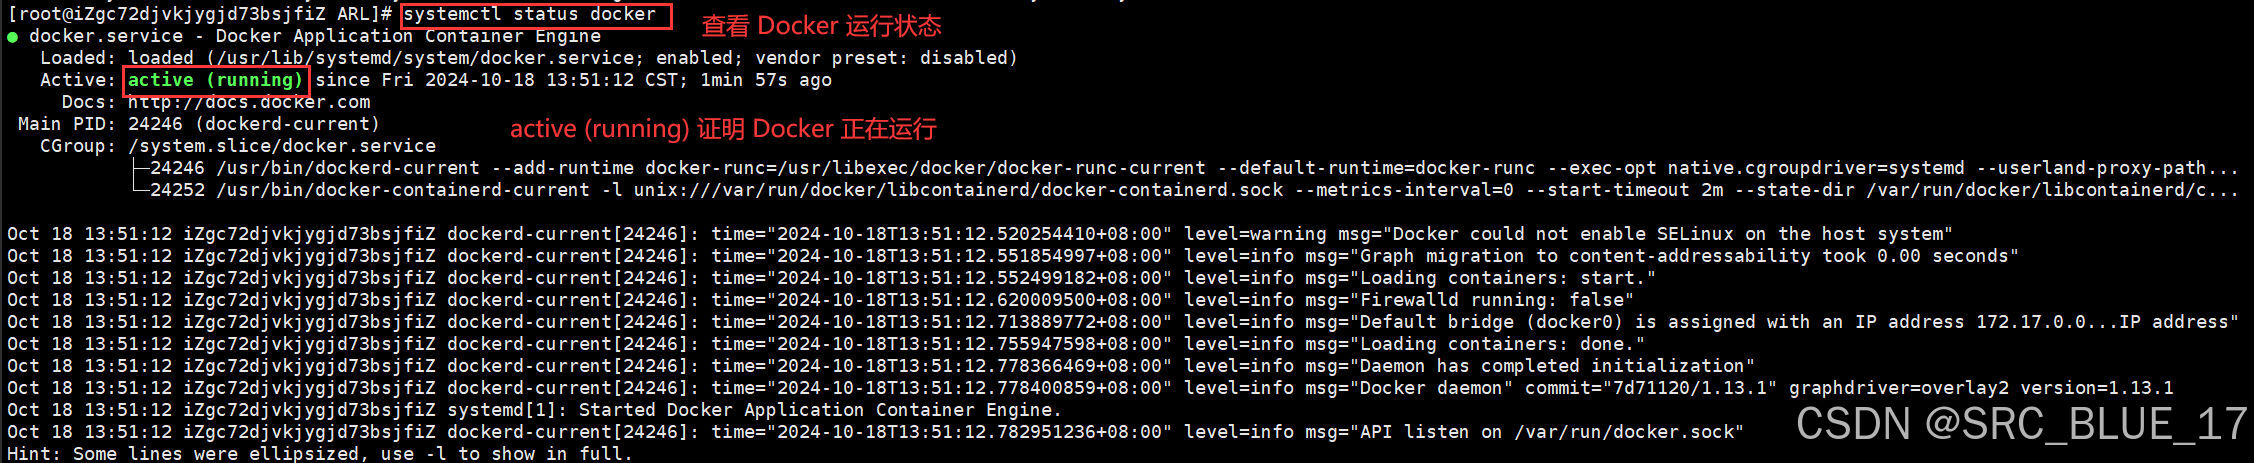Click the red note "active (running) 证明 Docker 正在运行"
Image resolution: width=2254 pixels, height=463 pixels.
click(x=723, y=129)
